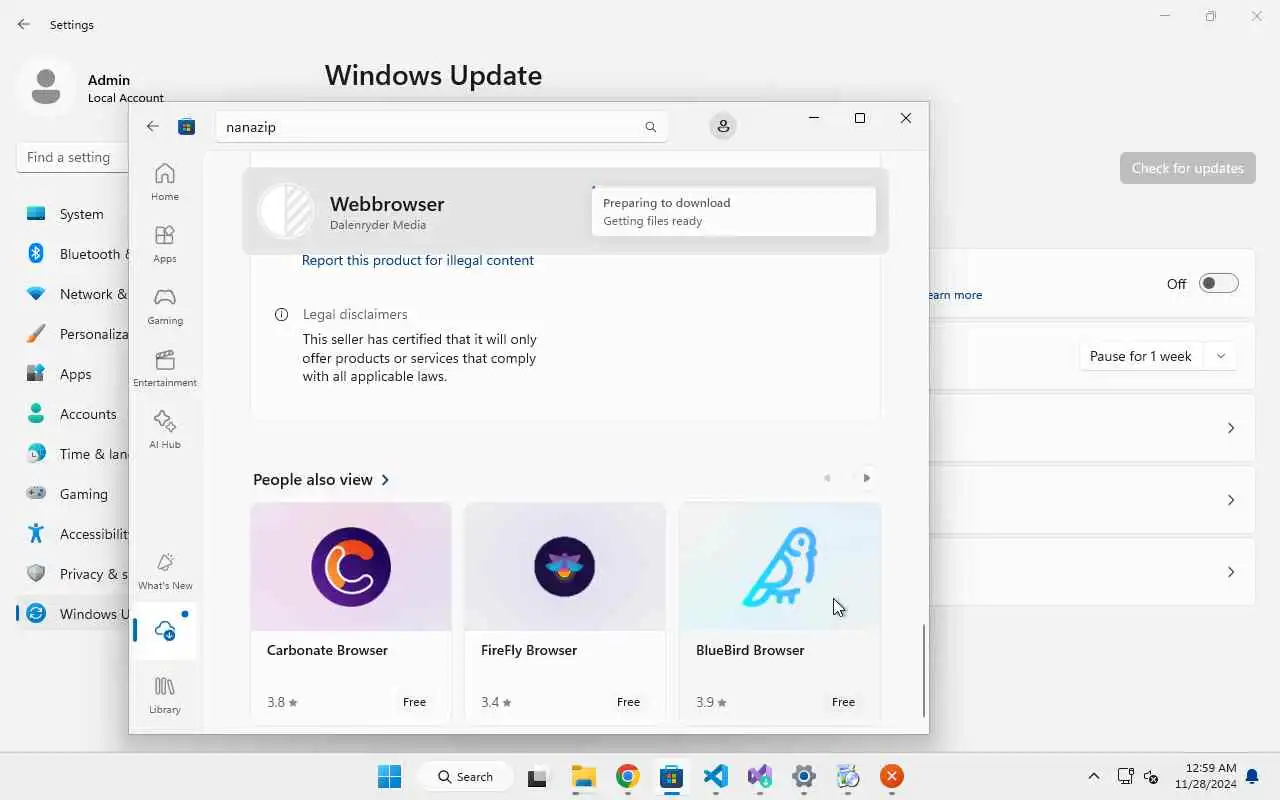Click Legal disclaimers info icon
1280x800 pixels.
(x=282, y=314)
